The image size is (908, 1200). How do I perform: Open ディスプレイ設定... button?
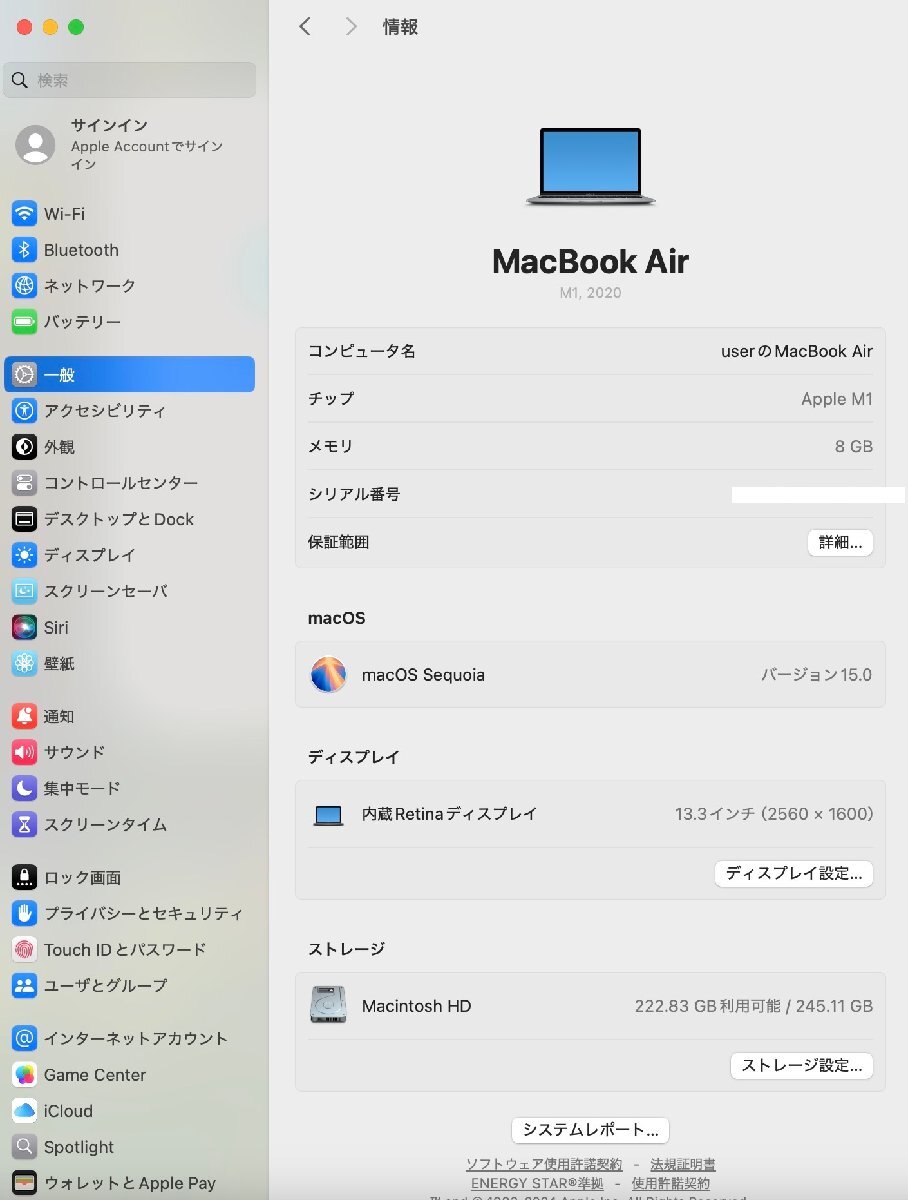pos(794,873)
